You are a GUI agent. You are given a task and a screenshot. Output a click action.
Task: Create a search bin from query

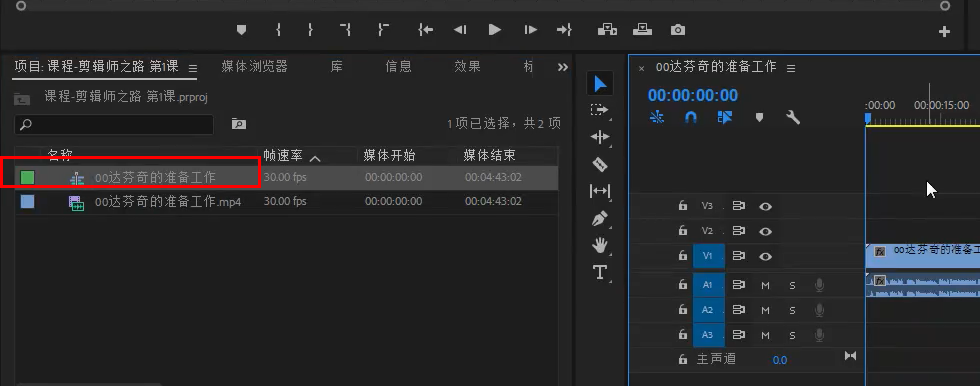click(239, 124)
